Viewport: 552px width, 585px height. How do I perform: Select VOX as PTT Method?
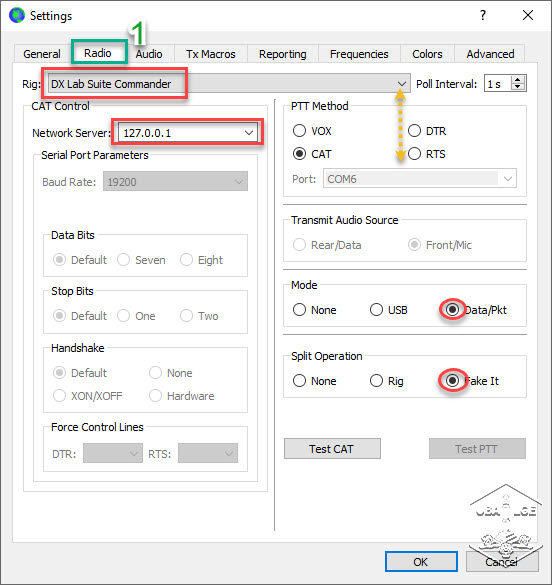299,131
